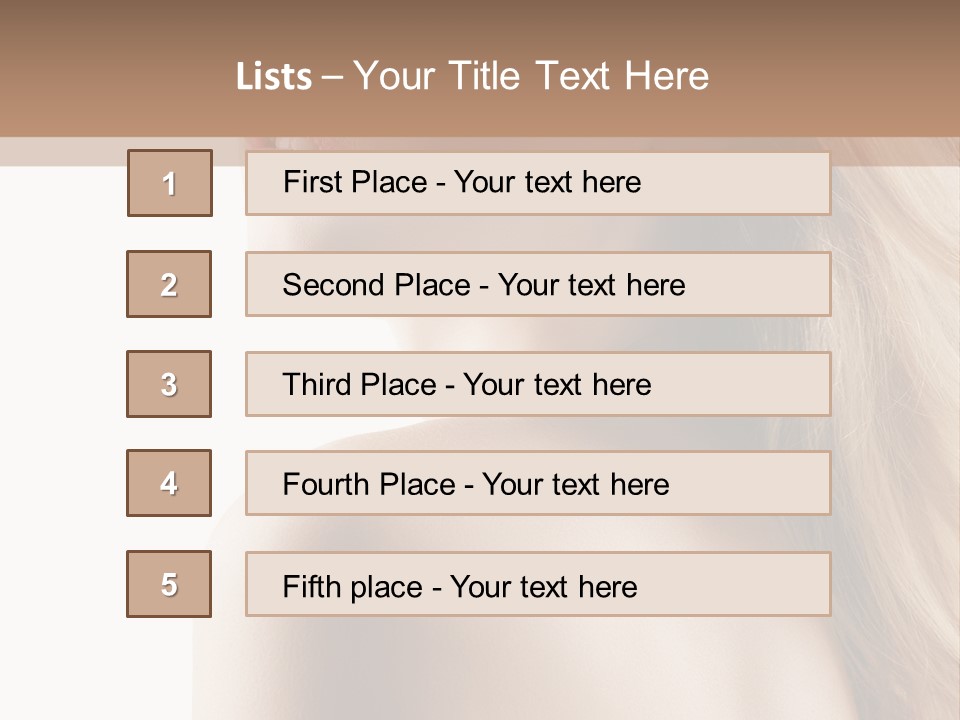The image size is (960, 720).
Task: Click the number 5 box
Action: tap(169, 584)
